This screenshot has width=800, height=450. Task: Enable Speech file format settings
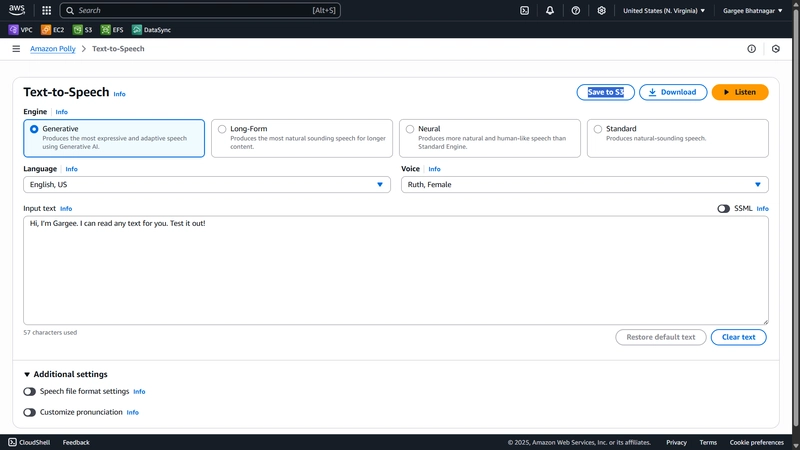(30, 391)
